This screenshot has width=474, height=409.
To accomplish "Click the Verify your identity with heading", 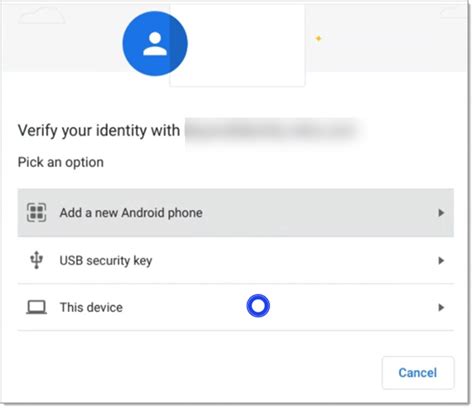I will tap(99, 130).
